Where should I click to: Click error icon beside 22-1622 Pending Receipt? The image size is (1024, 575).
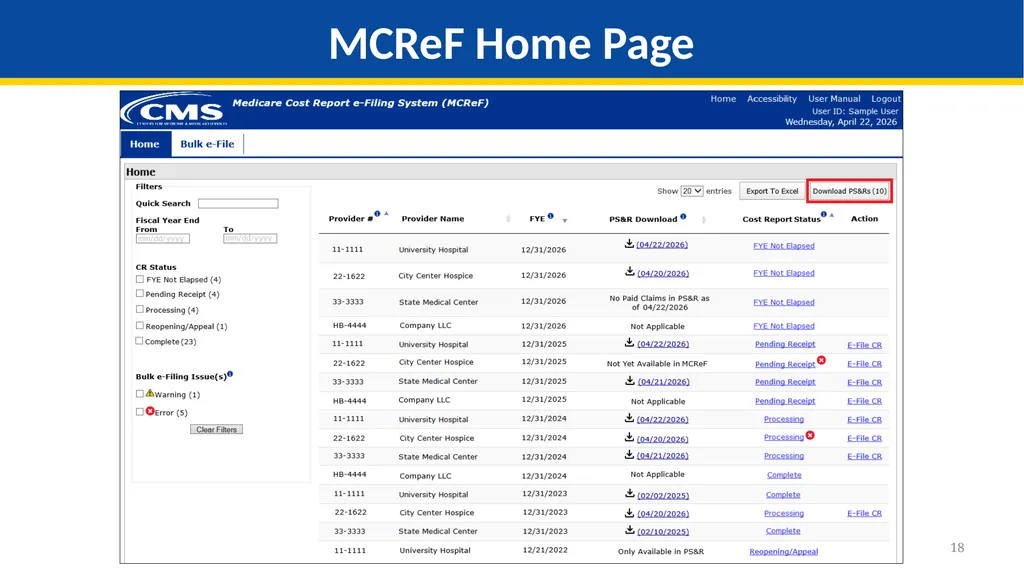coord(822,360)
